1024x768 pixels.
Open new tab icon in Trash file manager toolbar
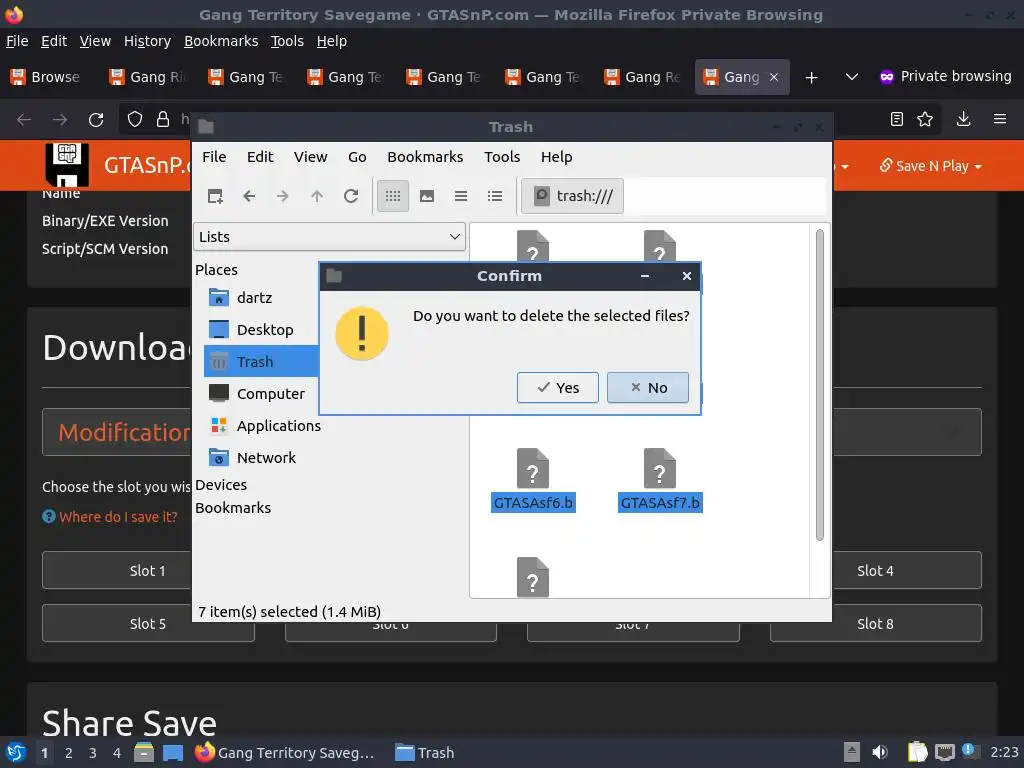(x=215, y=196)
